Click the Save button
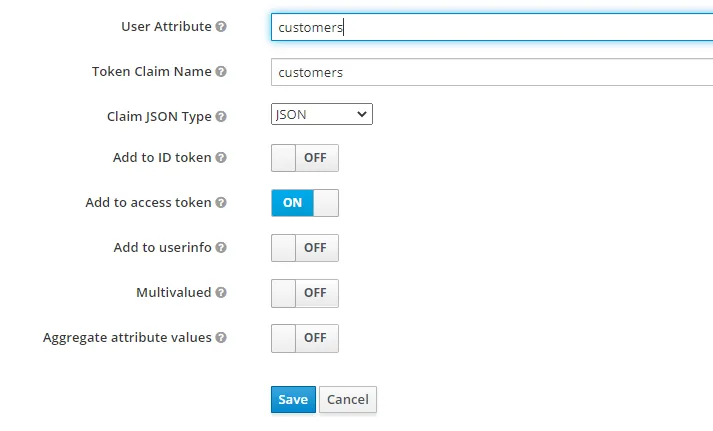Viewport: 713px width, 431px height. point(293,399)
